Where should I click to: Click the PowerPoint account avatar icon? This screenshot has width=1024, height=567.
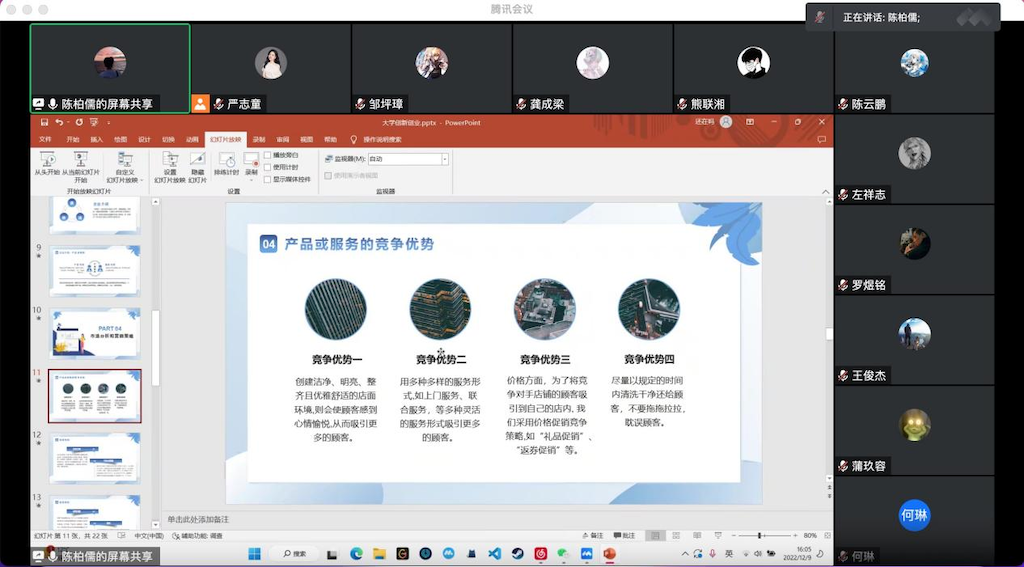(726, 122)
